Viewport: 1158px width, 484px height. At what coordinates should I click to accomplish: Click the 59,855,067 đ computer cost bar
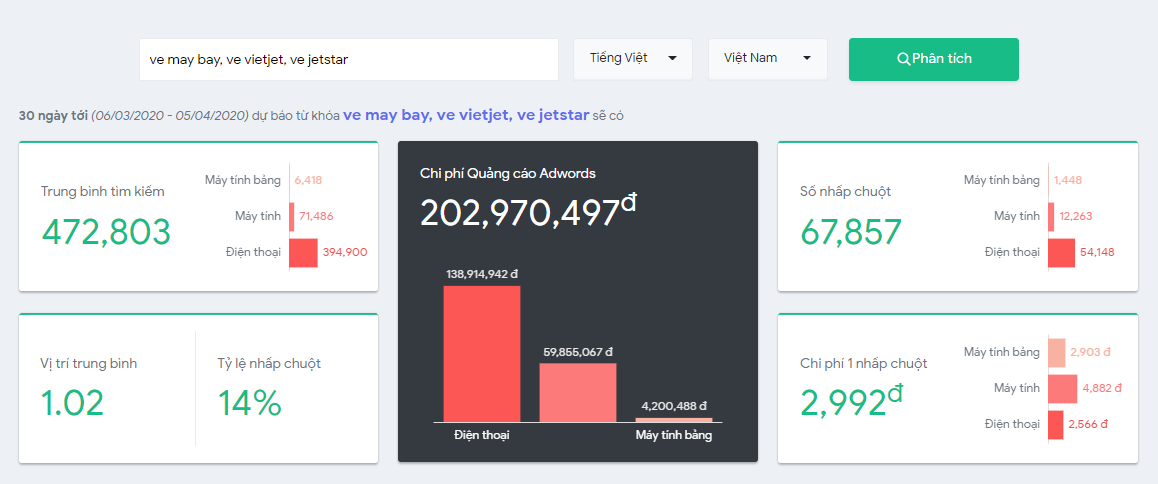[578, 392]
